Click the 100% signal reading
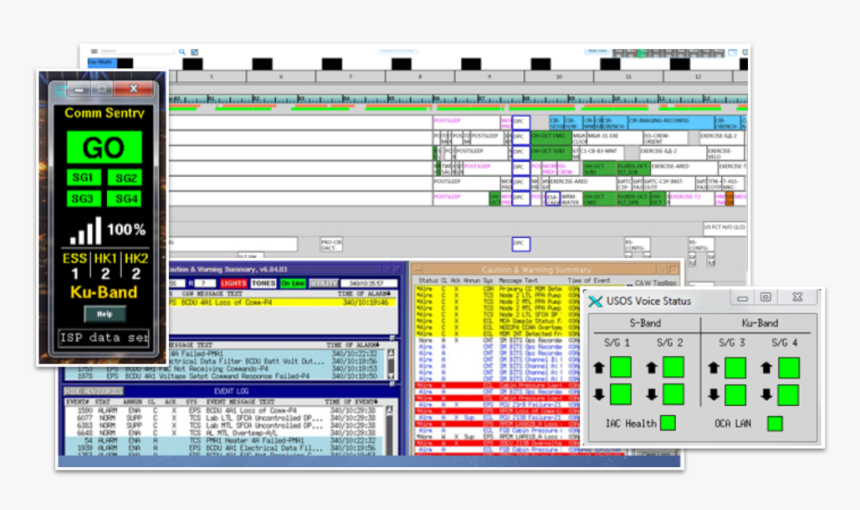The image size is (860, 510). [126, 230]
